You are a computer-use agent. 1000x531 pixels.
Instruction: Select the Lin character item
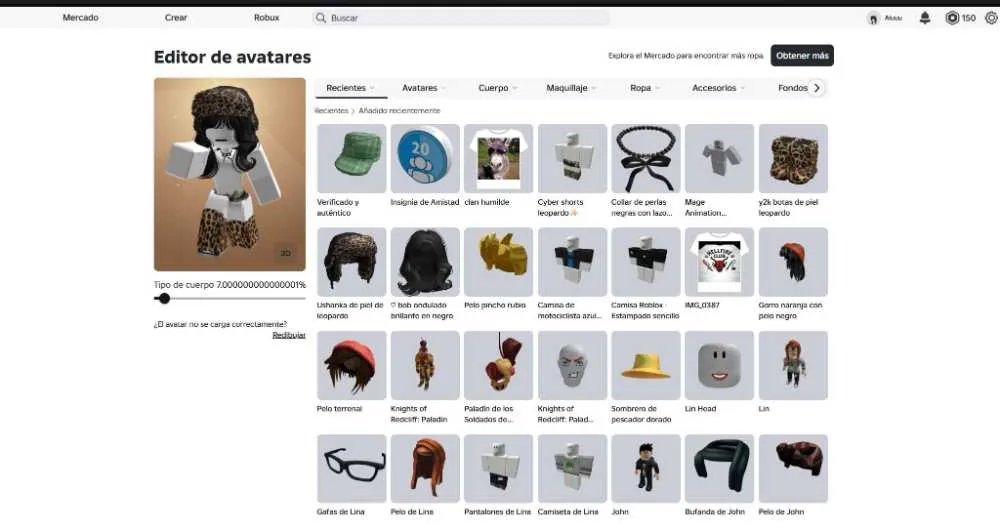(793, 365)
